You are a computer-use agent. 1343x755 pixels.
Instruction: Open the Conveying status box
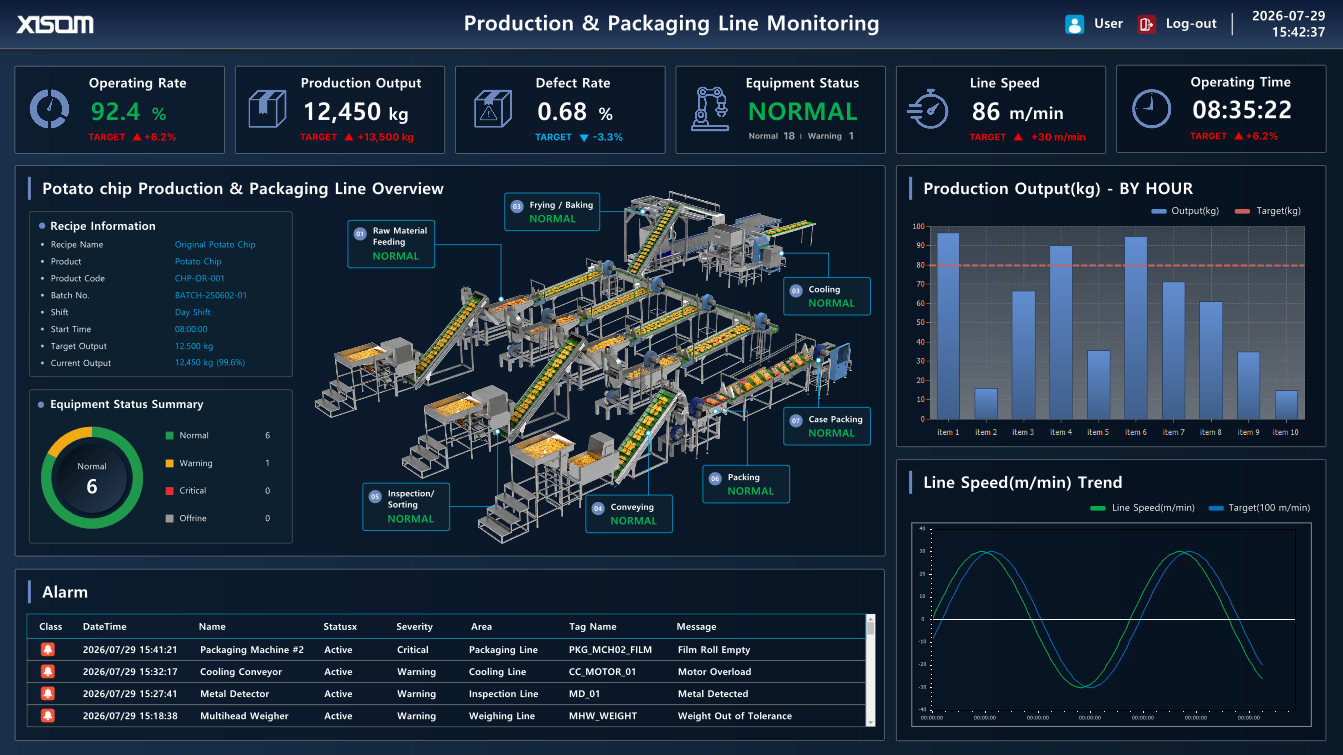[629, 513]
